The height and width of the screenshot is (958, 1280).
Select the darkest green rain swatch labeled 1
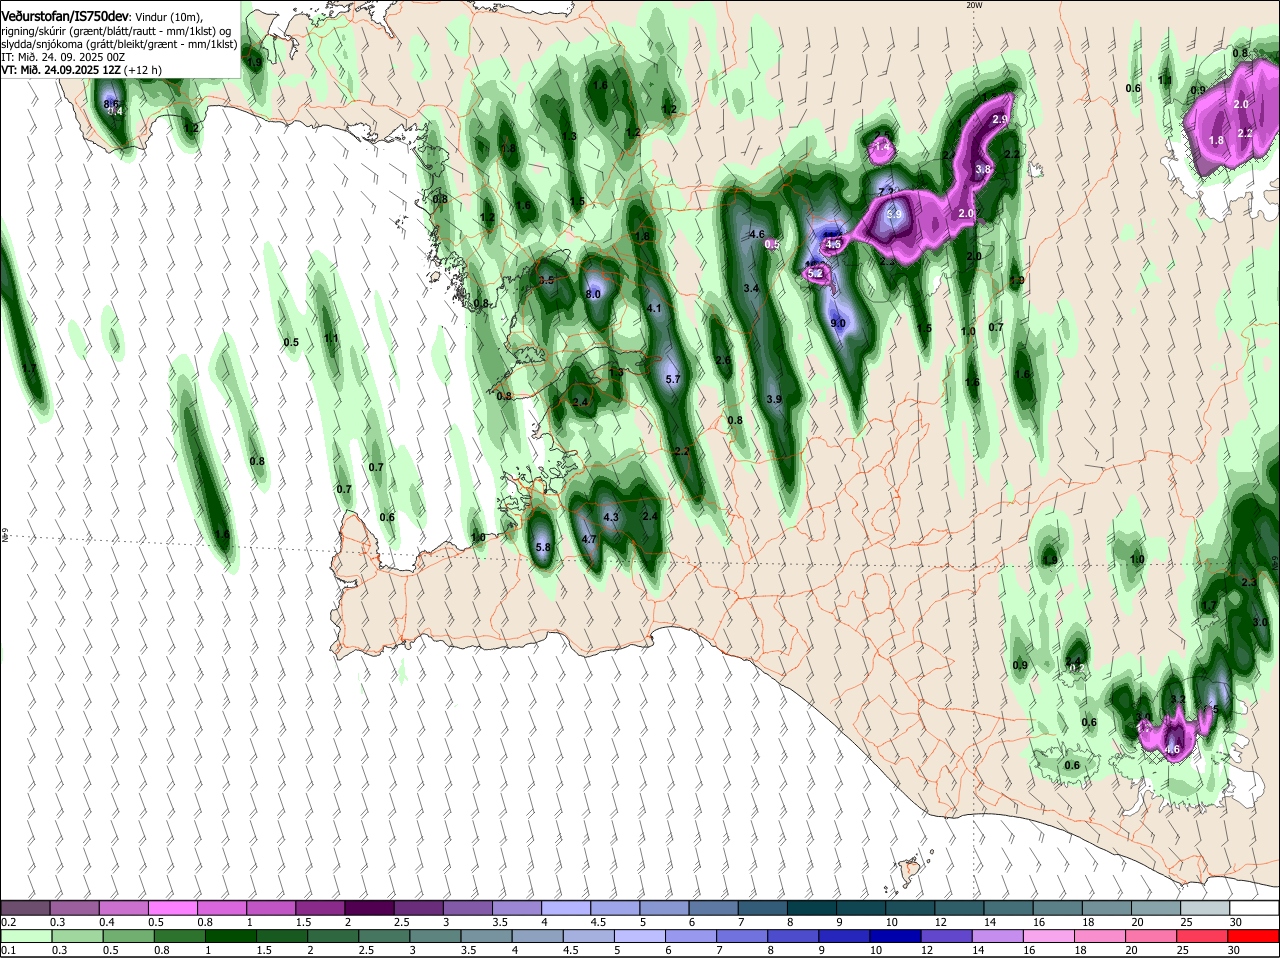tap(229, 936)
